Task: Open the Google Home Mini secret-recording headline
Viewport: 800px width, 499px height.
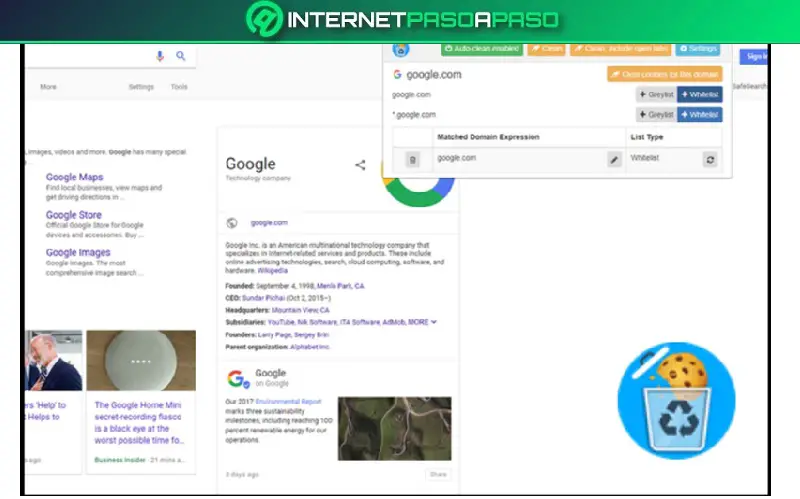Action: click(139, 422)
